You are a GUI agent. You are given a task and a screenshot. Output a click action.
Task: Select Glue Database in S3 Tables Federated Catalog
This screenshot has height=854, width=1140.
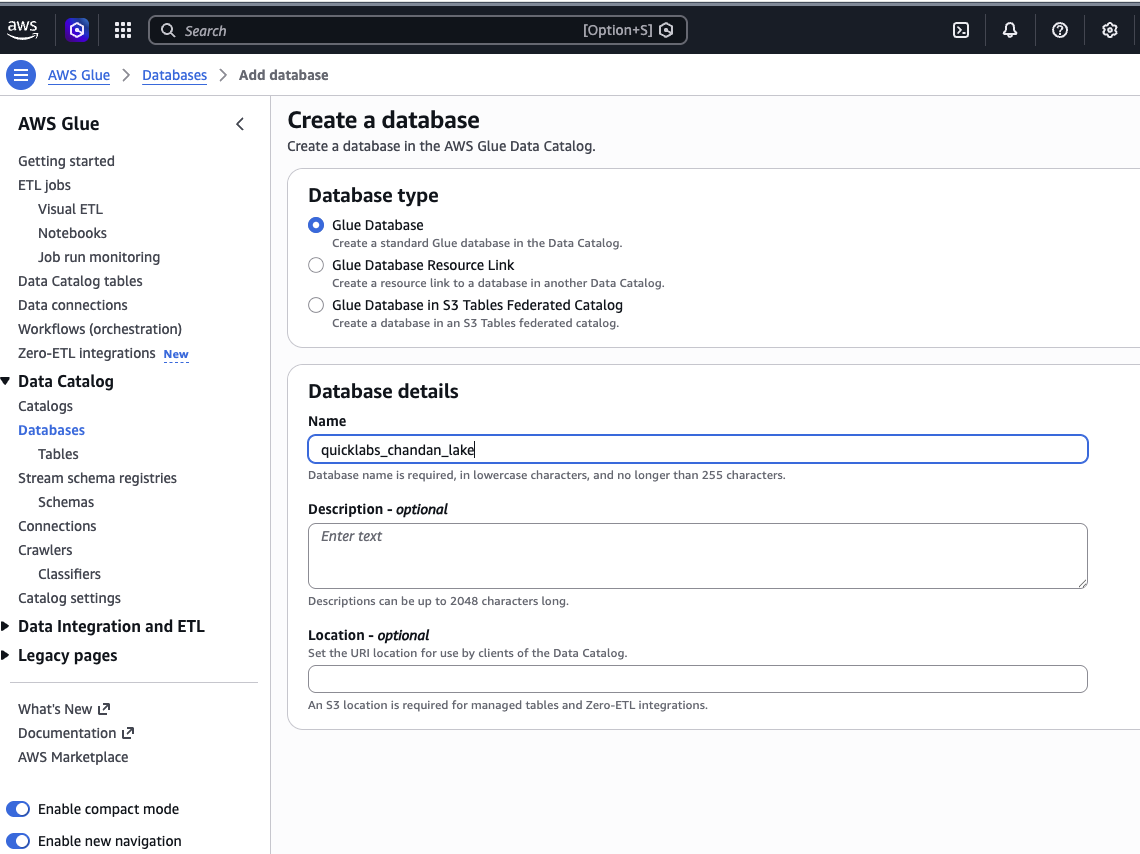(316, 305)
